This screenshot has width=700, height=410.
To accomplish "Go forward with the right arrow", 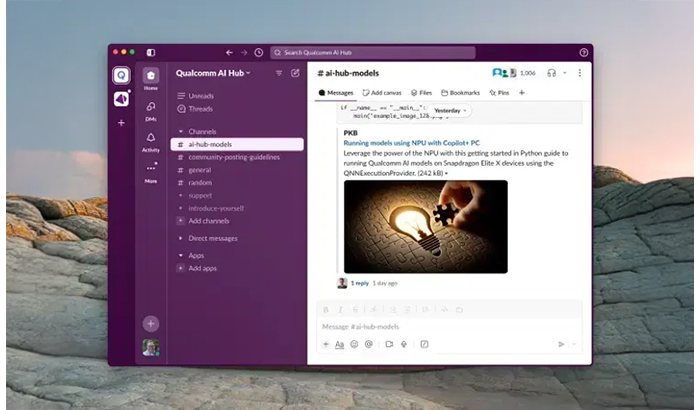I will 244,53.
